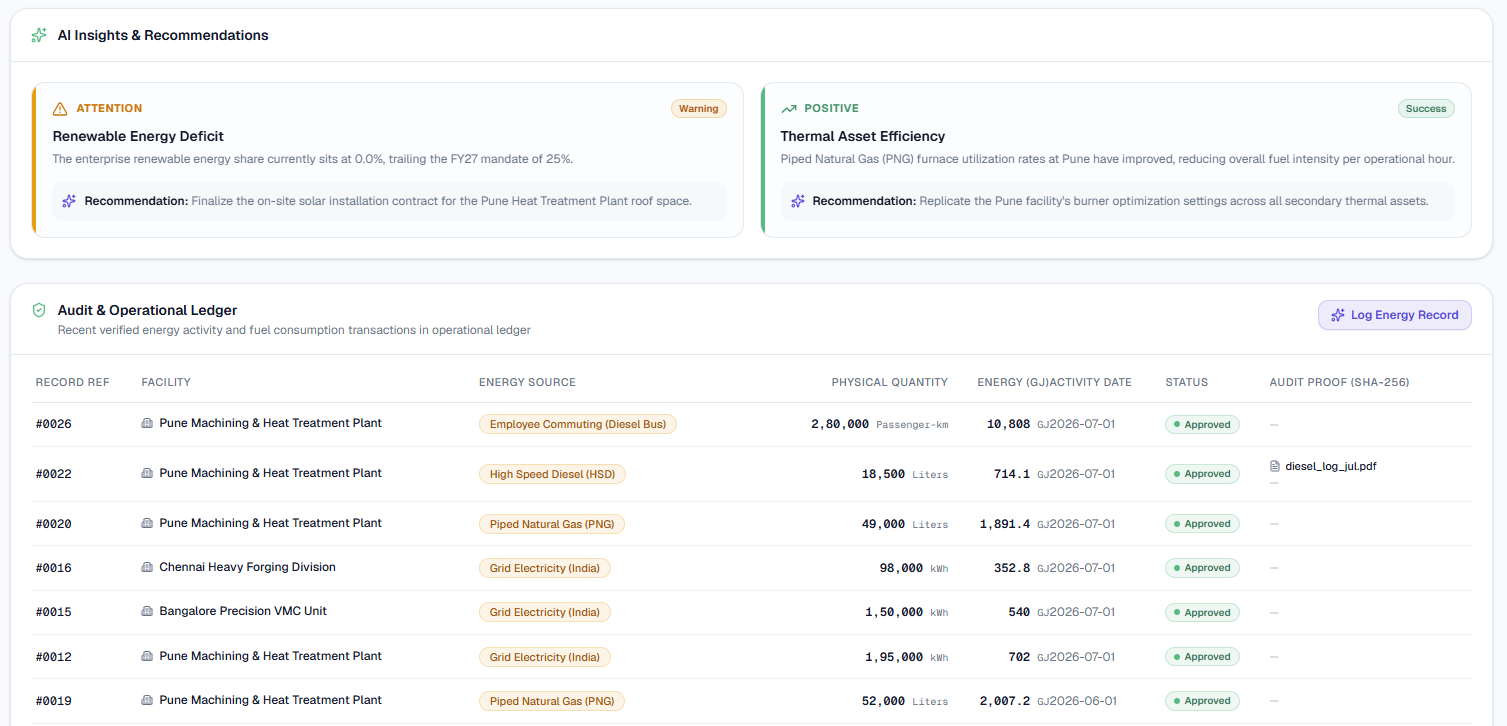This screenshot has width=1507, height=726.
Task: Click the High Speed Diesel (HSD) tag
Action: 552,474
